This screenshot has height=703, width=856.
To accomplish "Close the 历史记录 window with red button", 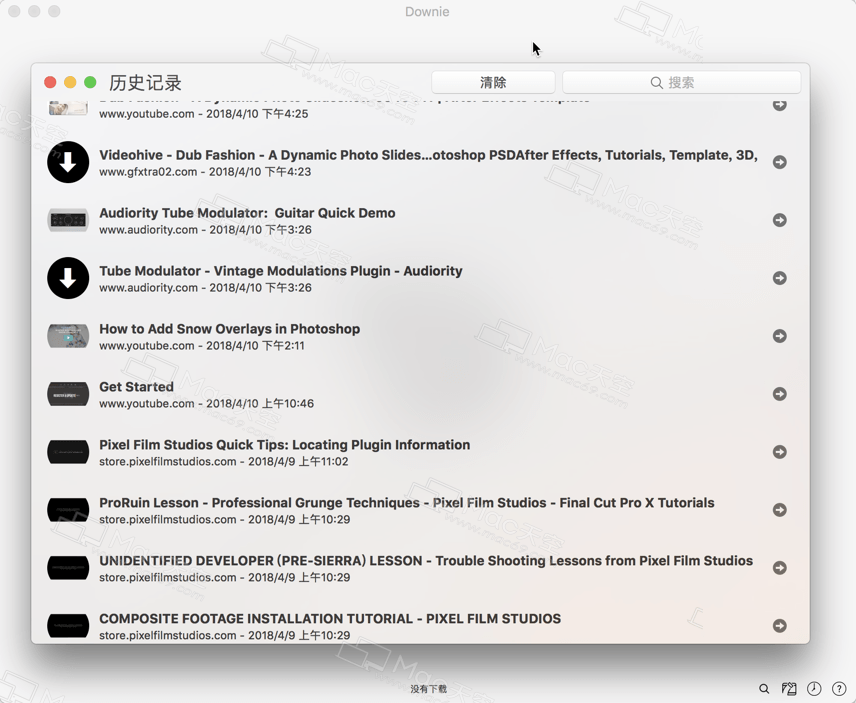I will (x=50, y=82).
